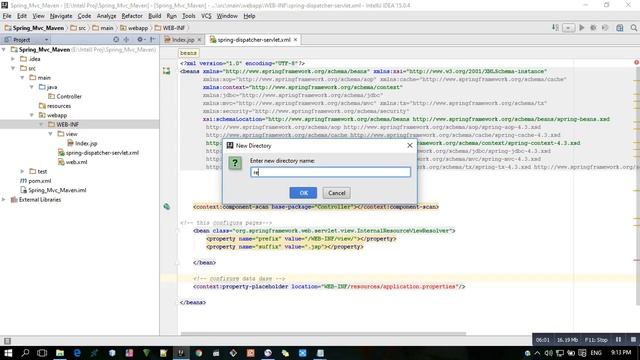Click the Search Everywhere magnifier icon
This screenshot has width=640, height=360.
633,28
